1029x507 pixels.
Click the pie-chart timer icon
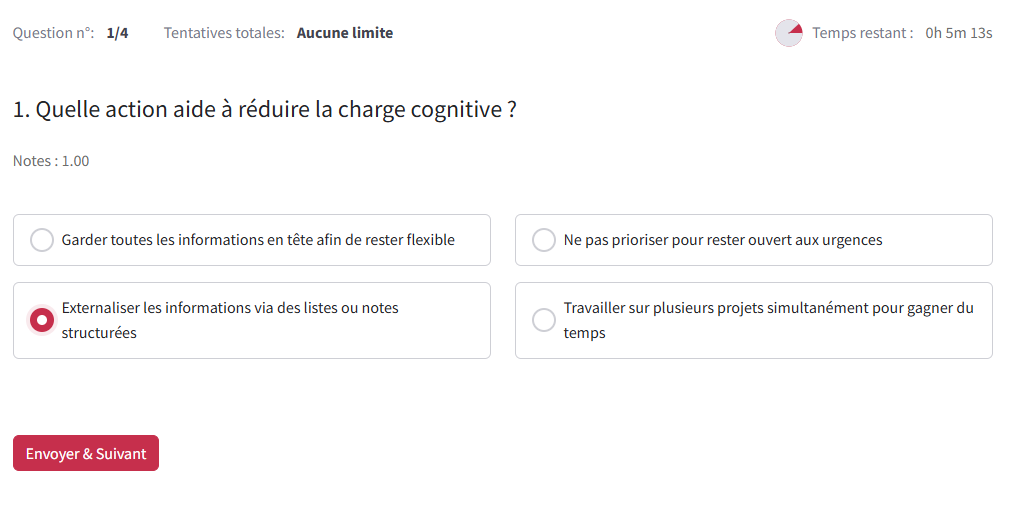[789, 33]
